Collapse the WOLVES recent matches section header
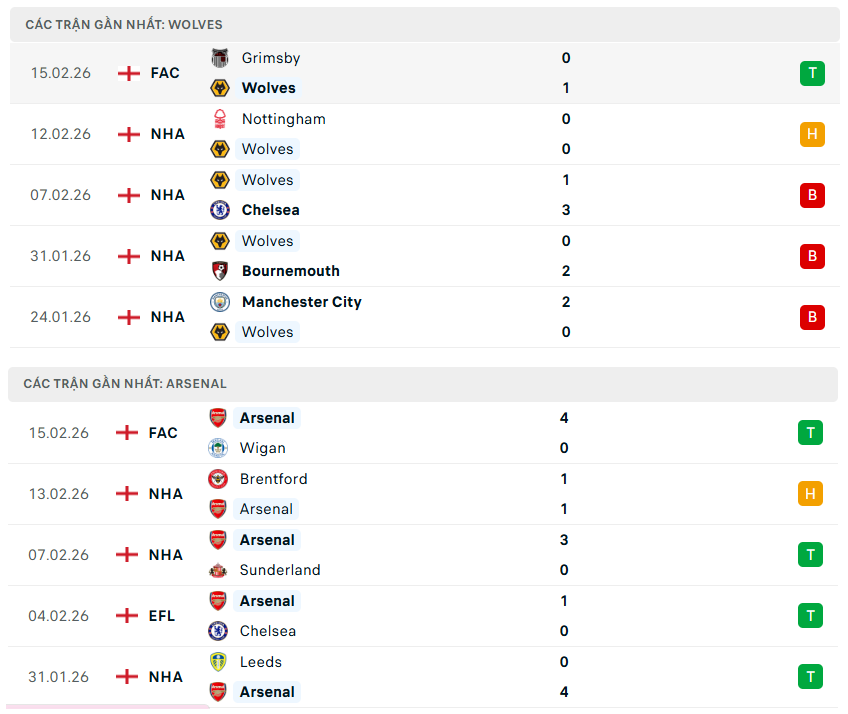Viewport: 848px width, 714px height. click(x=424, y=24)
